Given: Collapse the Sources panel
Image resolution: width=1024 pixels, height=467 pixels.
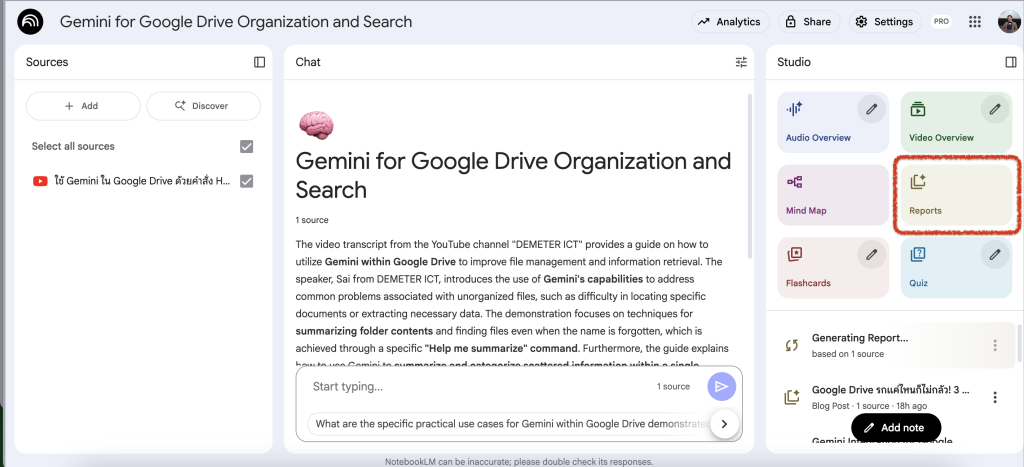Looking at the screenshot, I should 260,62.
